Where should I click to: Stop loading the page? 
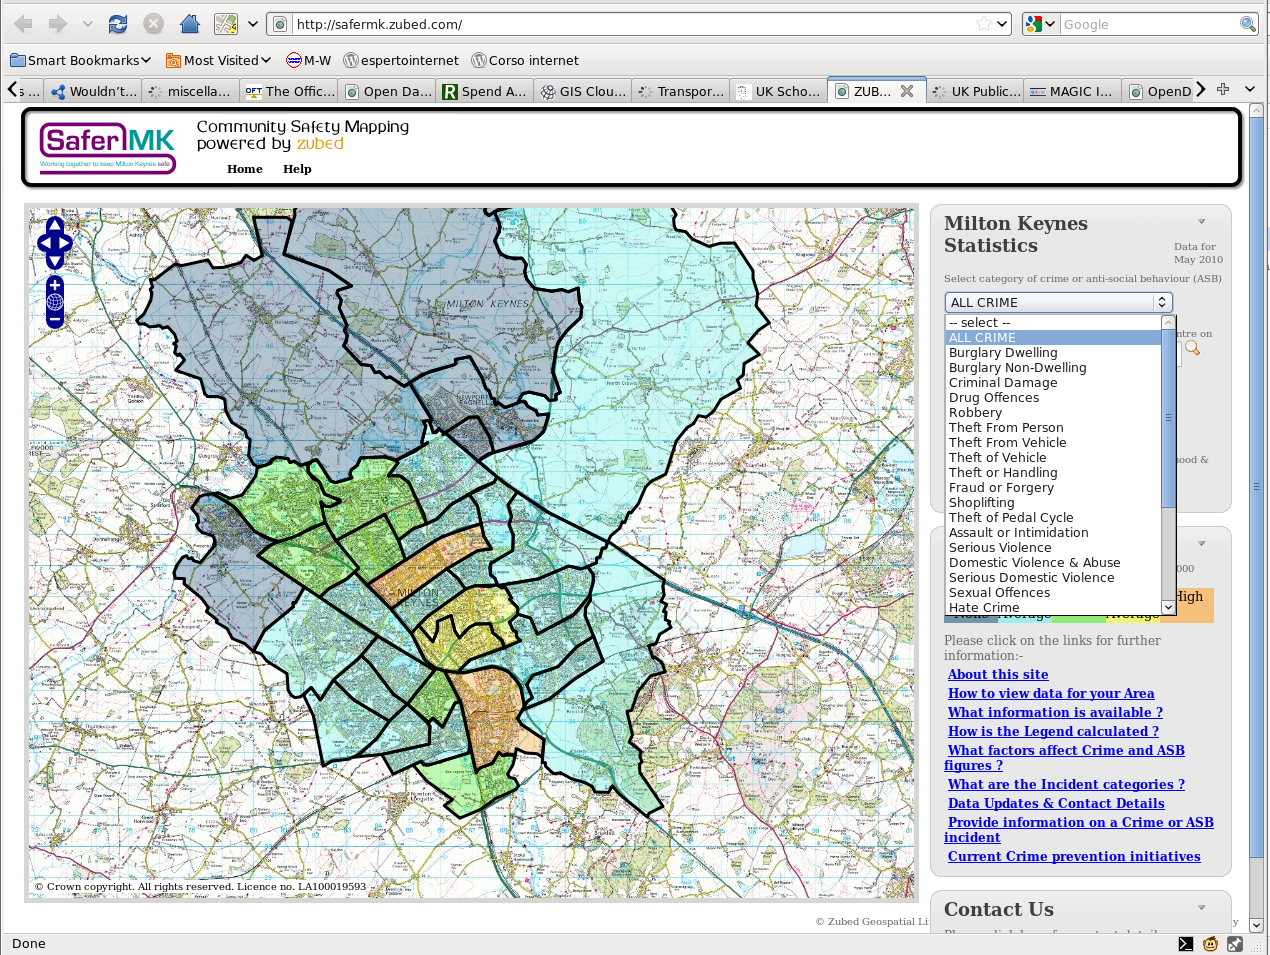[153, 24]
